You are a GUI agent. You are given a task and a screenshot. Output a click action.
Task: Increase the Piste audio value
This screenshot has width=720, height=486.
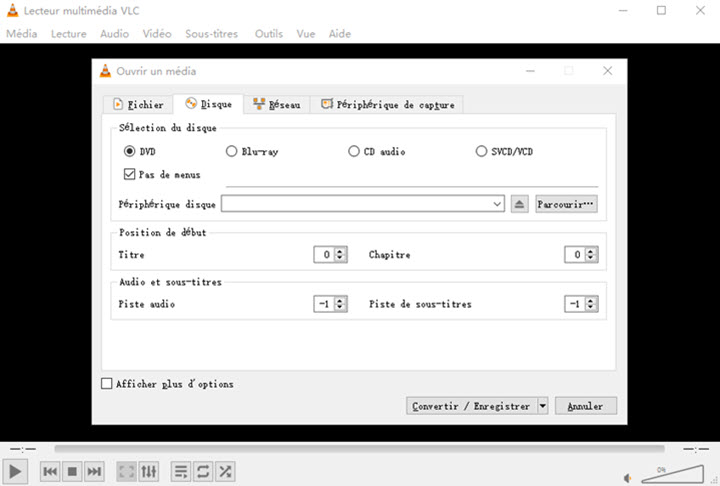coord(340,300)
